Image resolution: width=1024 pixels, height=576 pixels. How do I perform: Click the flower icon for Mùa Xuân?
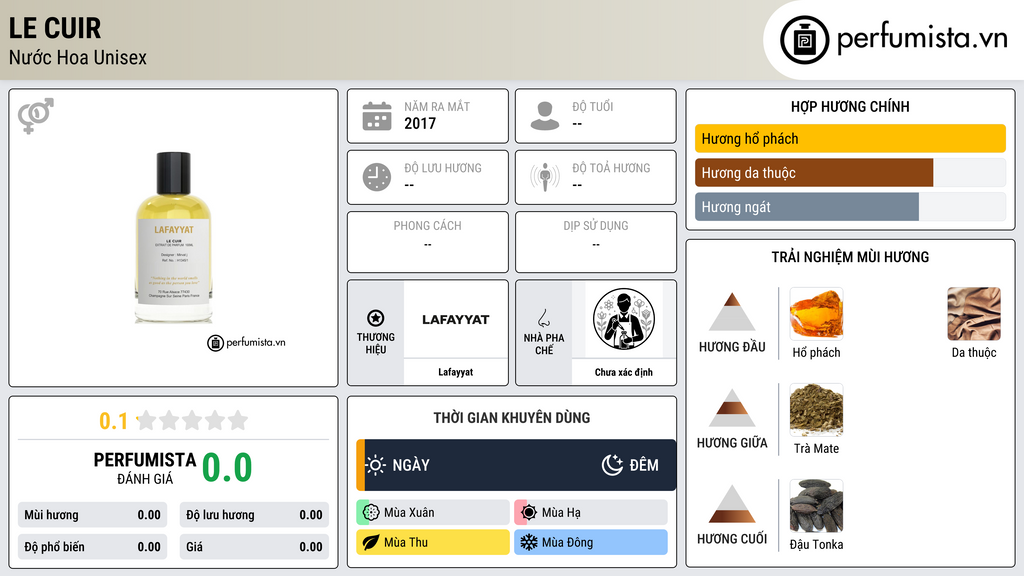pos(371,513)
